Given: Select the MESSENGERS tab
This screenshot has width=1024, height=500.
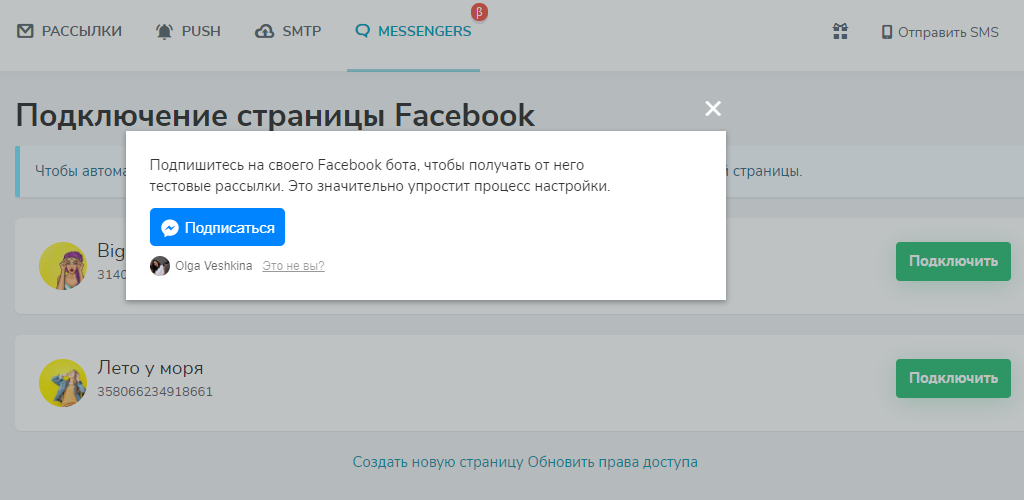Looking at the screenshot, I should coord(413,31).
